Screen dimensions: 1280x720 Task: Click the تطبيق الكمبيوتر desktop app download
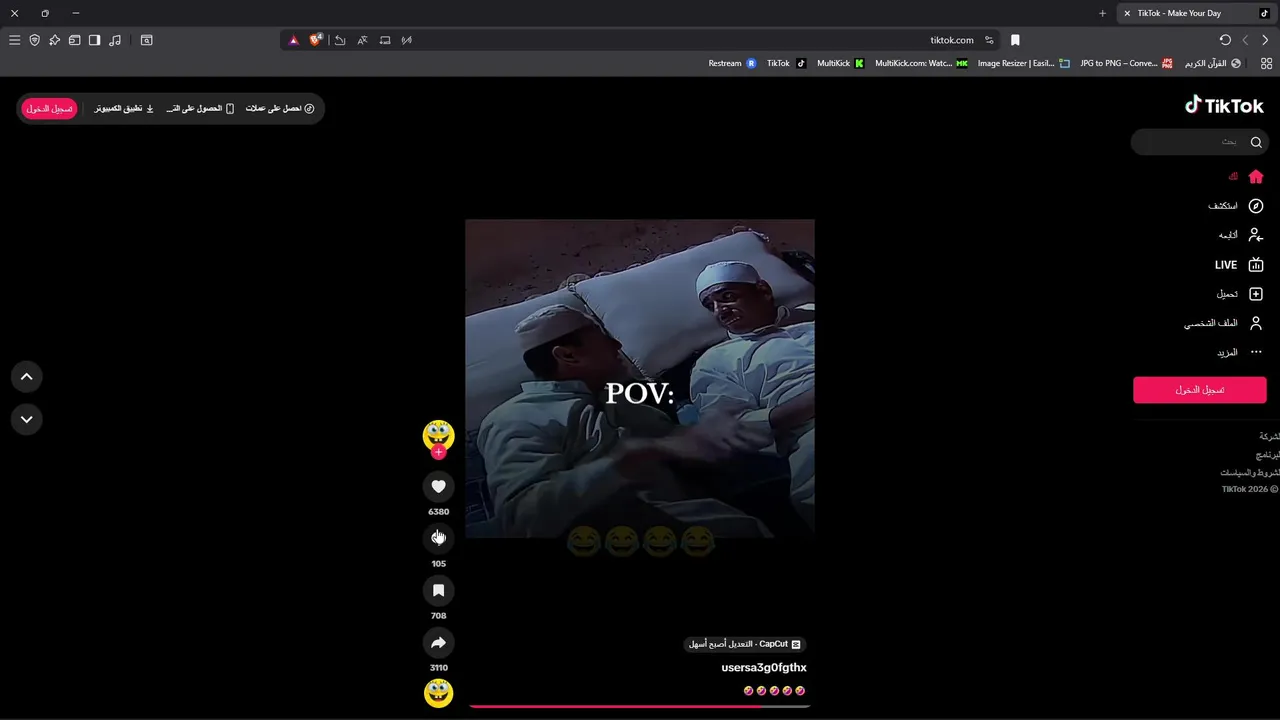124,108
